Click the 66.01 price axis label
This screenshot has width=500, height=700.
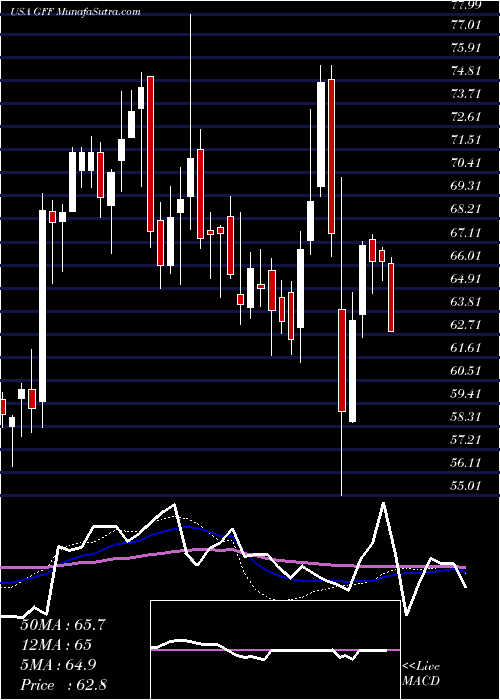[466, 255]
